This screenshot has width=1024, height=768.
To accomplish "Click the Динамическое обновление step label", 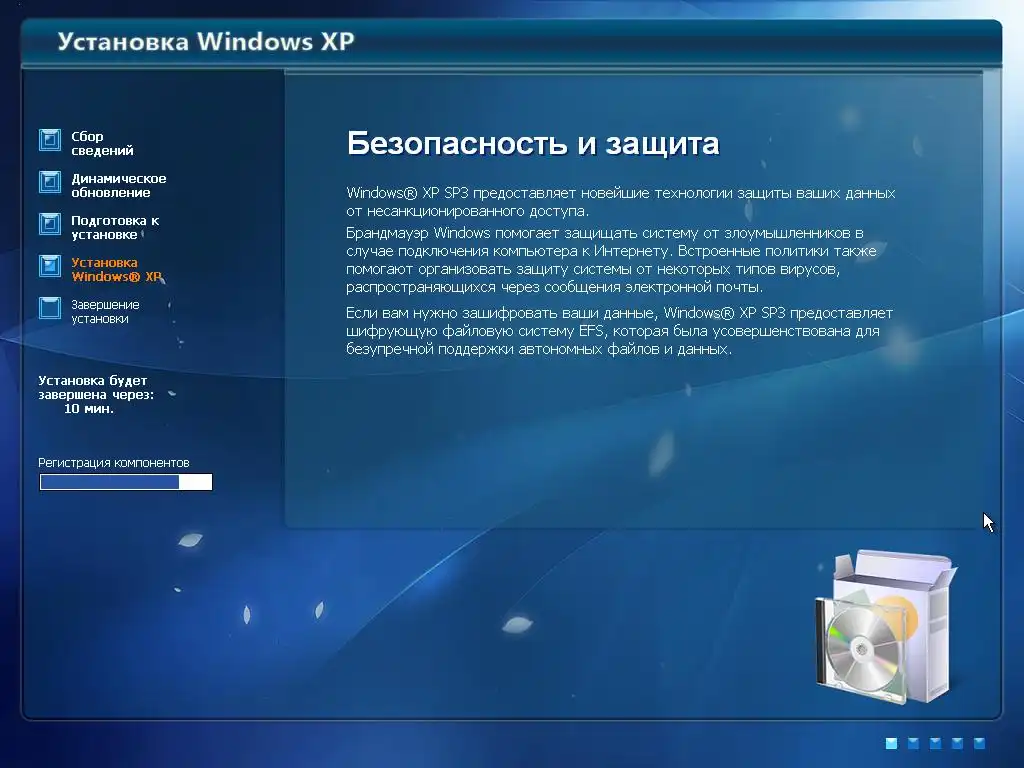I will [x=119, y=185].
